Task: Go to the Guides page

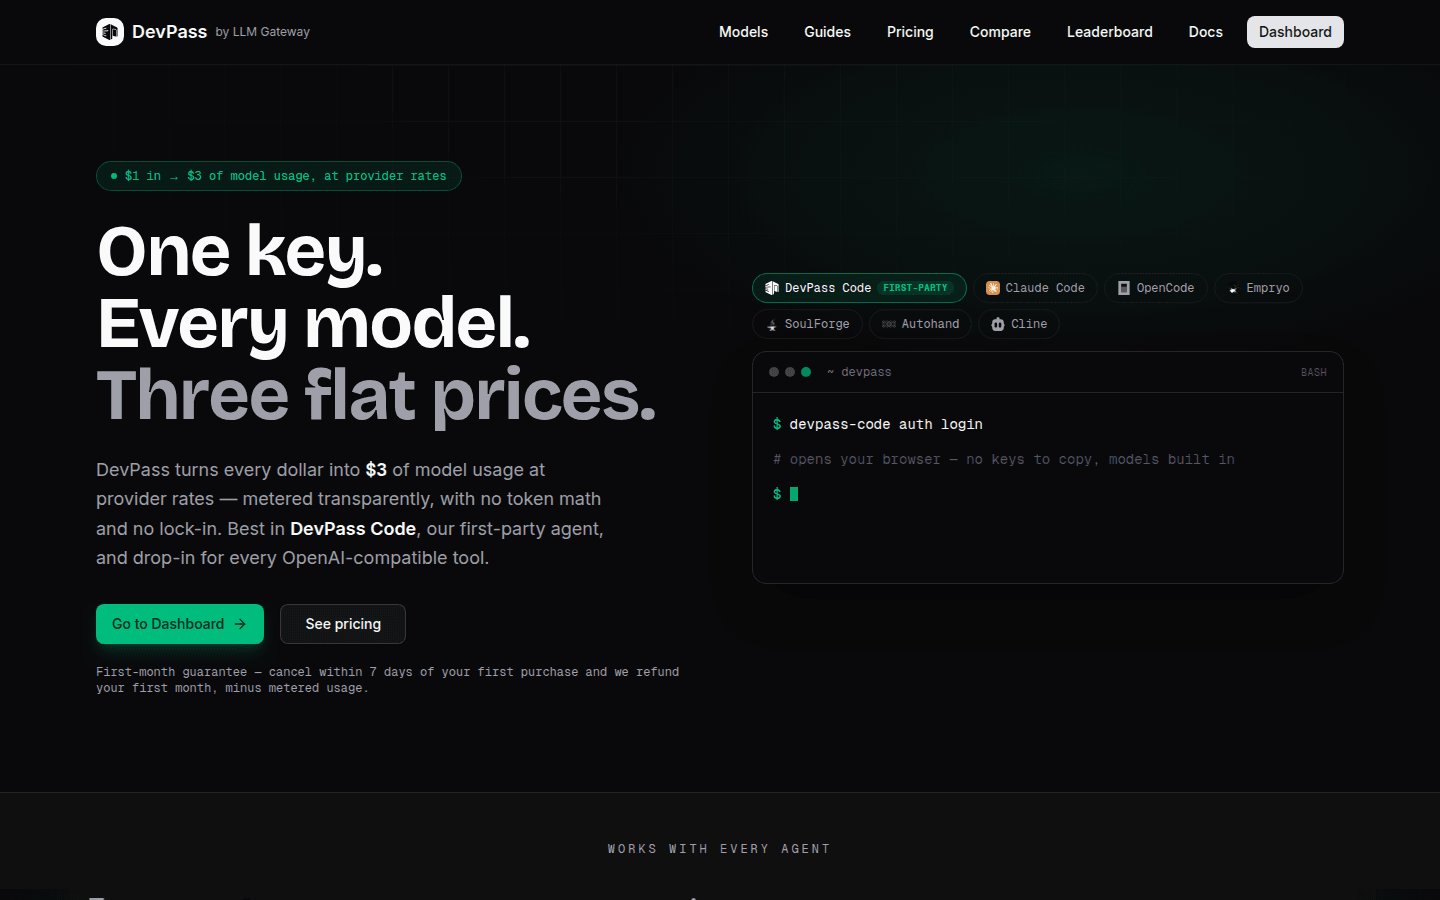Action: [x=827, y=32]
